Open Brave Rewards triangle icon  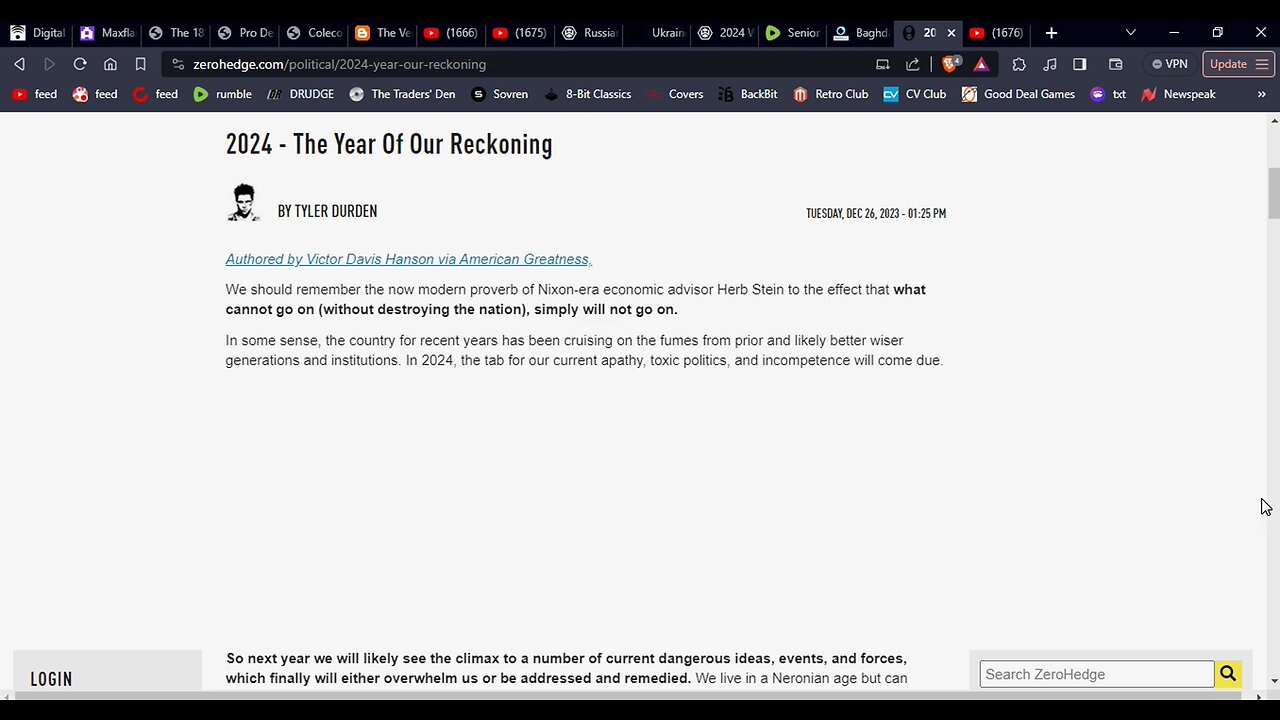tap(981, 64)
